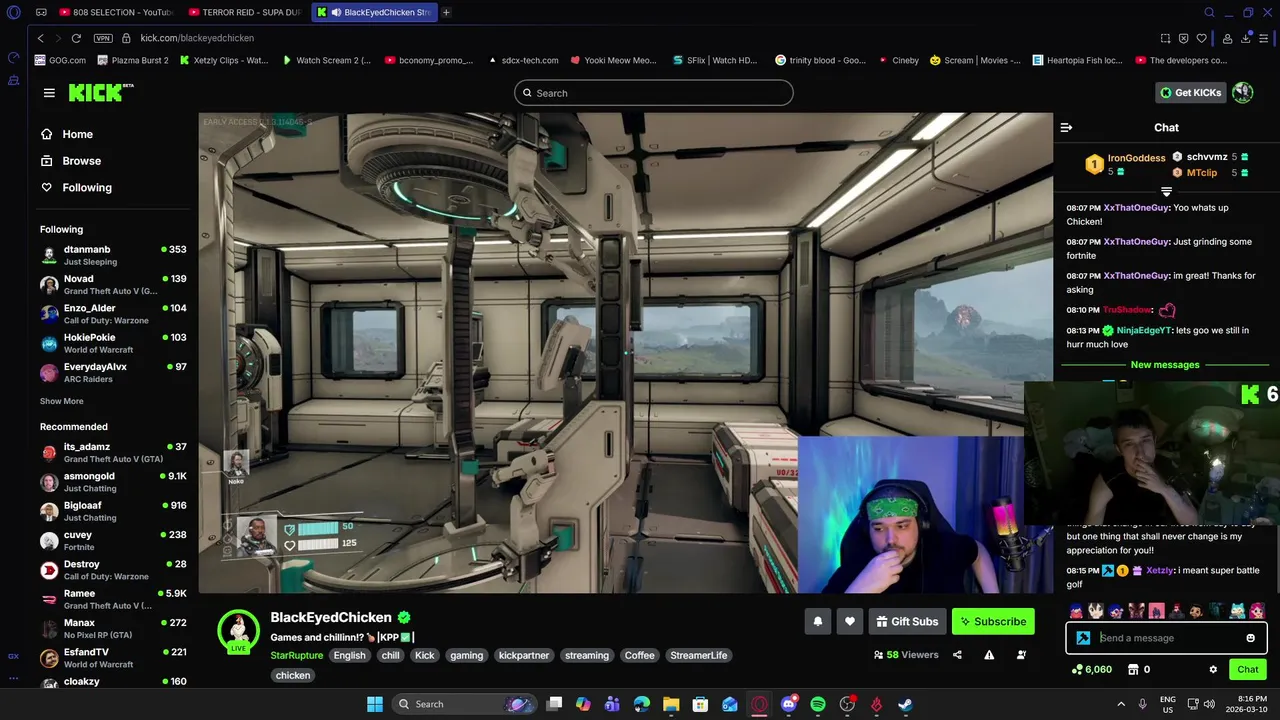Image resolution: width=1280 pixels, height=720 pixels.
Task: Go back in browser history
Action: click(x=40, y=38)
